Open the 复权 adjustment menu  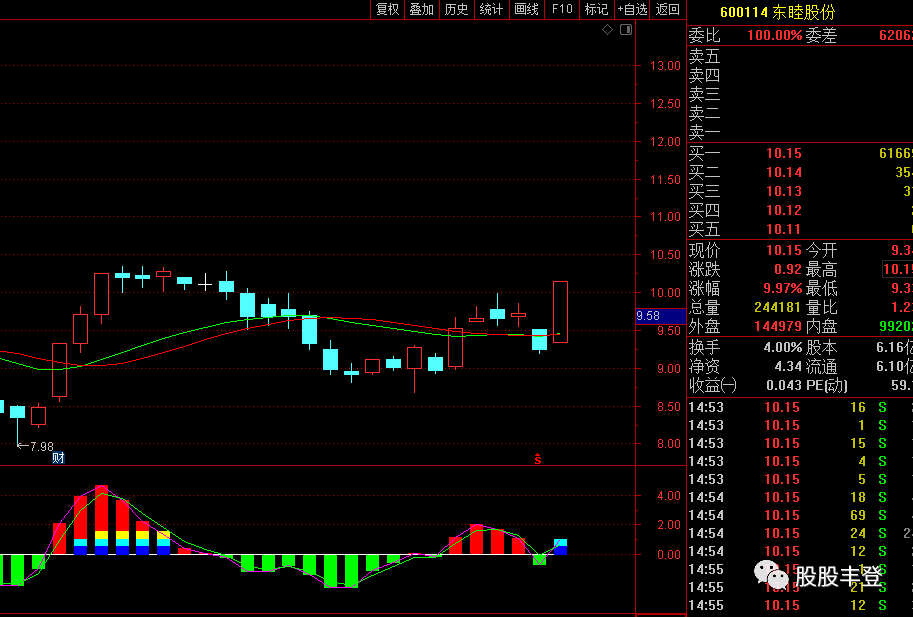387,9
